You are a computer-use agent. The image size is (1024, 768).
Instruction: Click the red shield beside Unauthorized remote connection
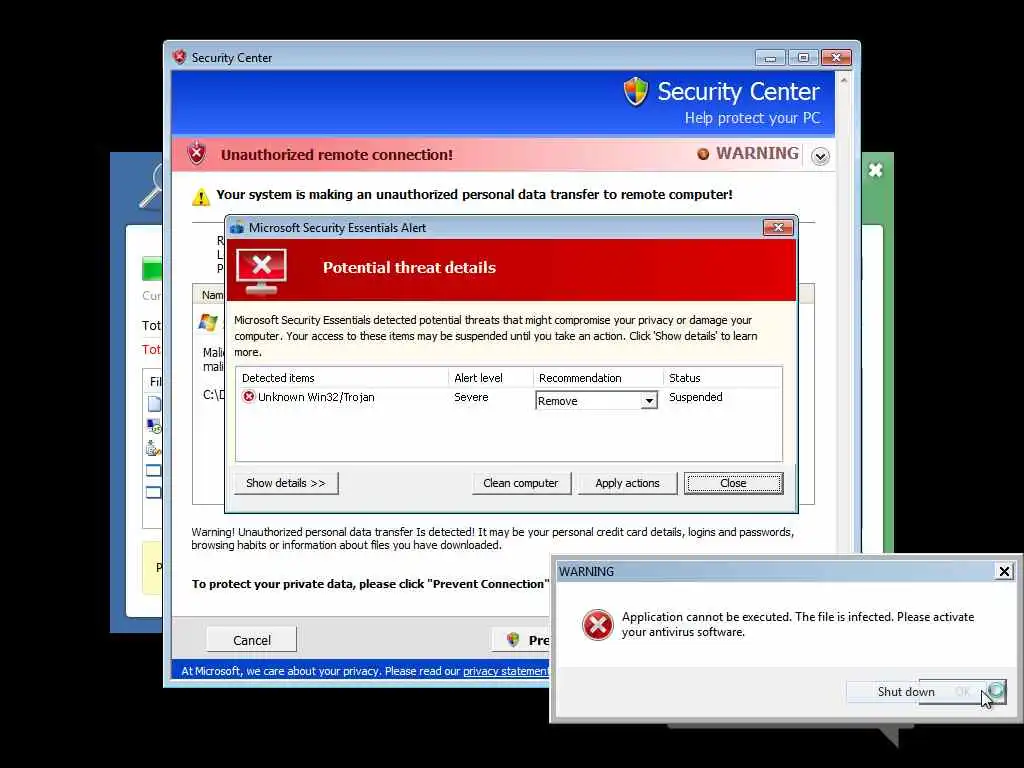197,154
